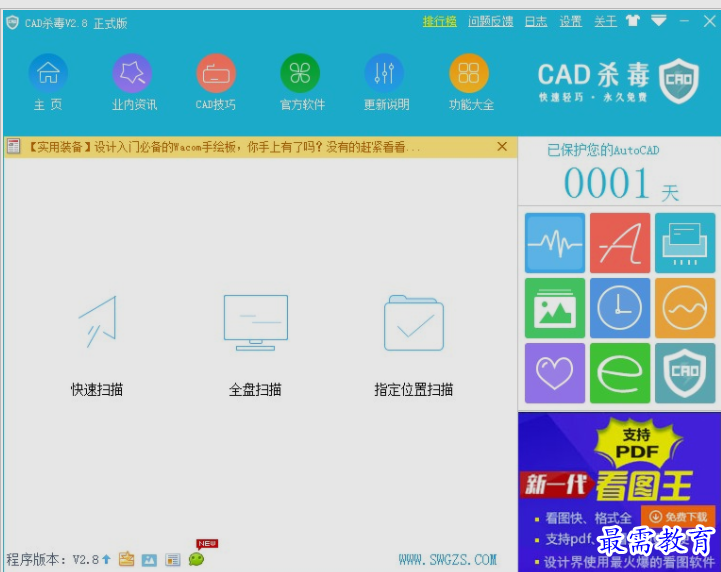Open the title bar dropdown arrow menu
The image size is (721, 572).
point(659,21)
